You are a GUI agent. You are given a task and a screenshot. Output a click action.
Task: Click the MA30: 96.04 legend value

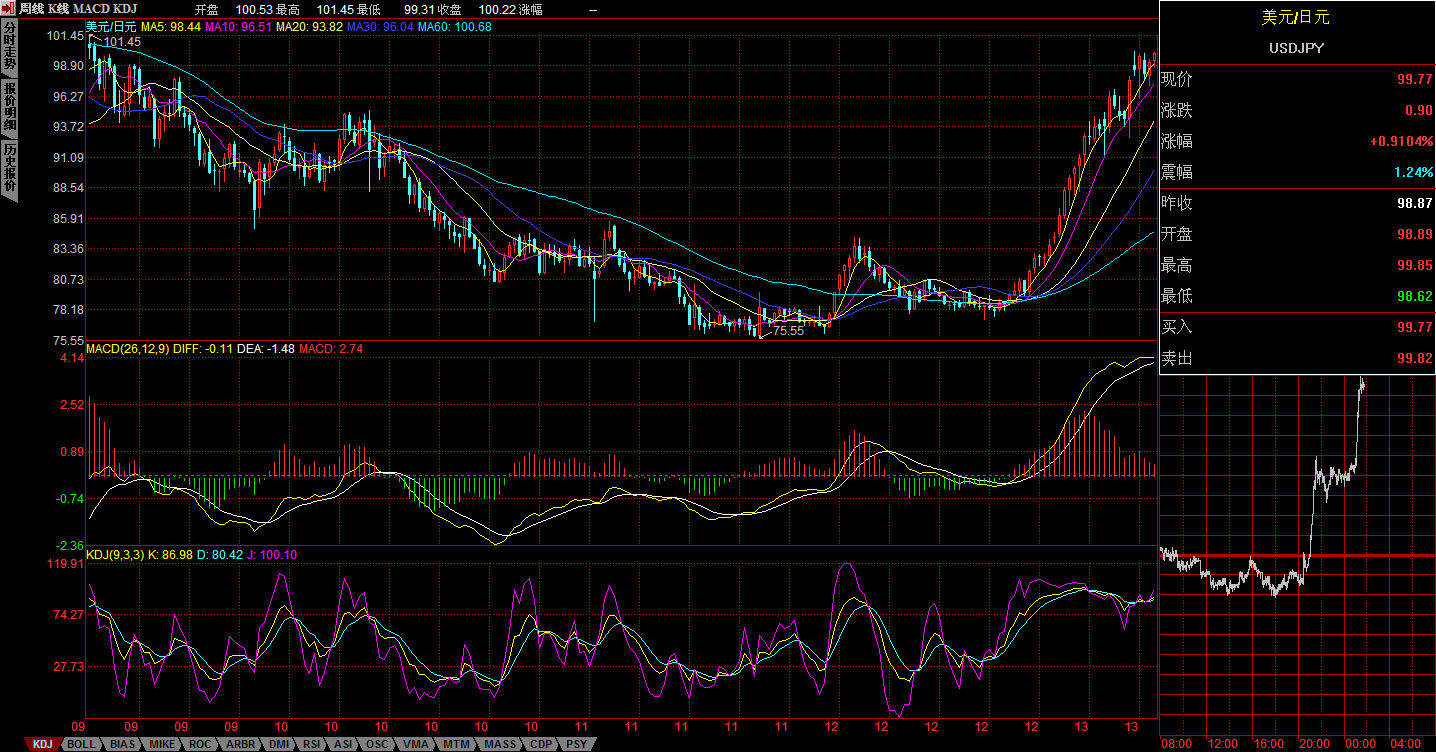click(x=380, y=26)
